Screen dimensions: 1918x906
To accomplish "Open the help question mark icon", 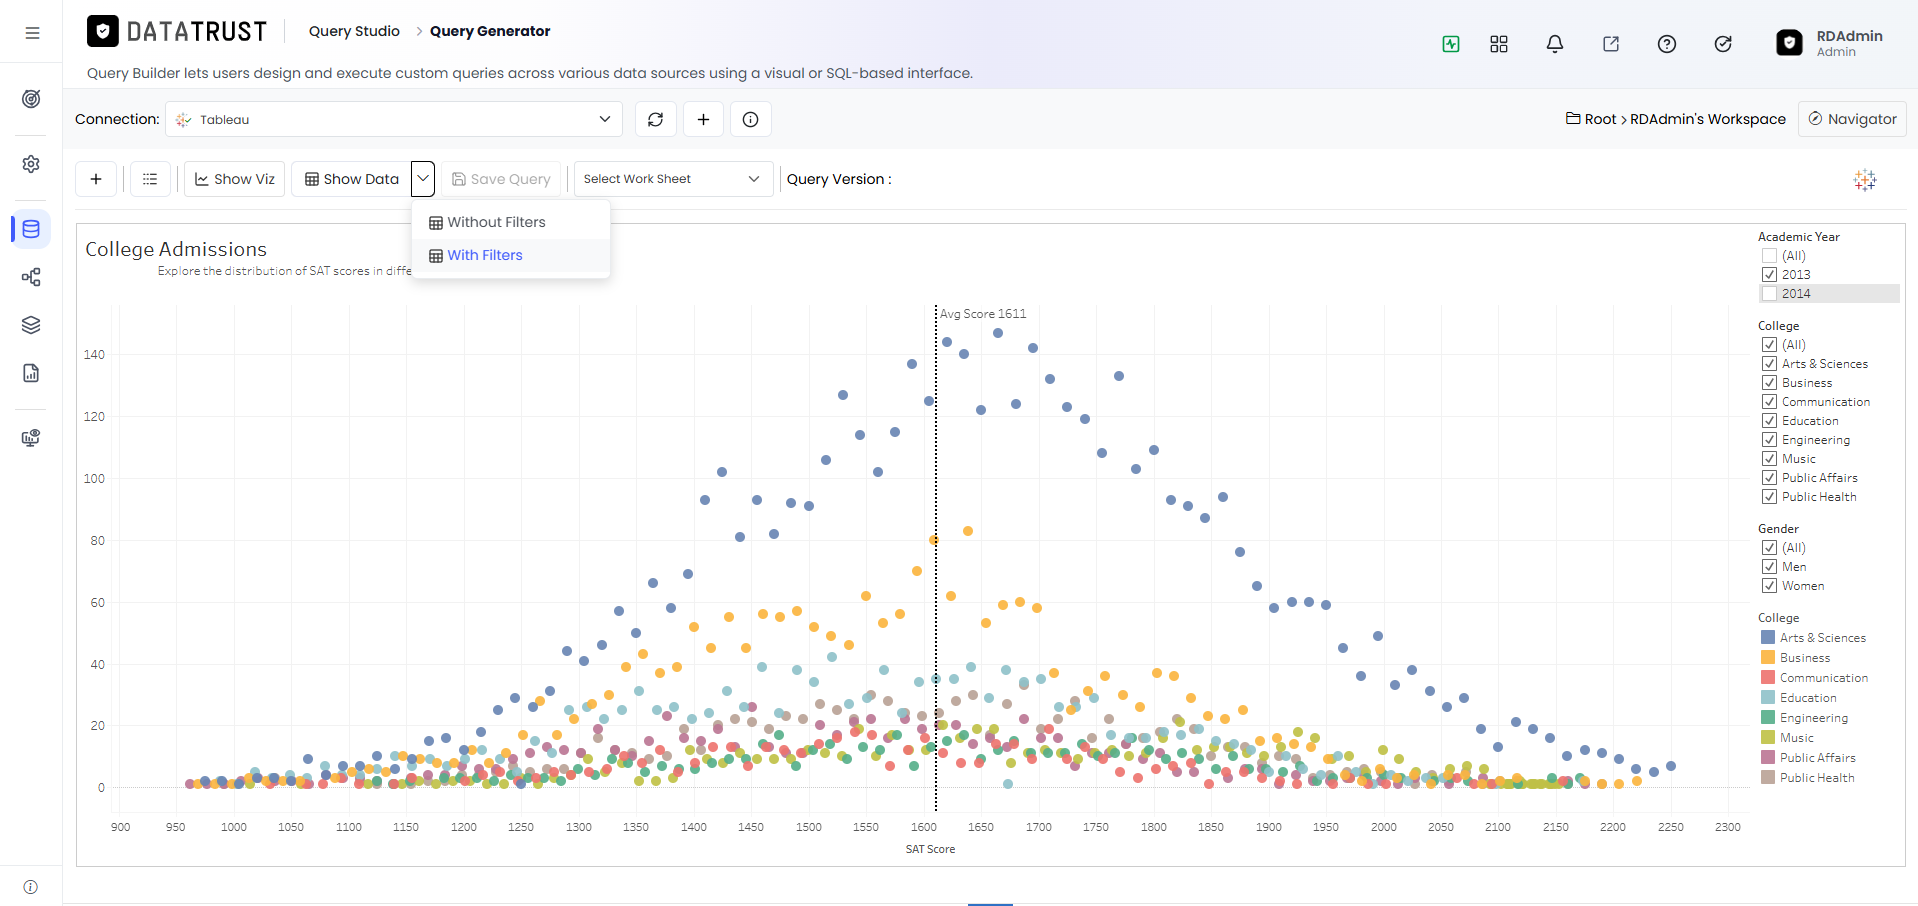I will tap(1666, 44).
